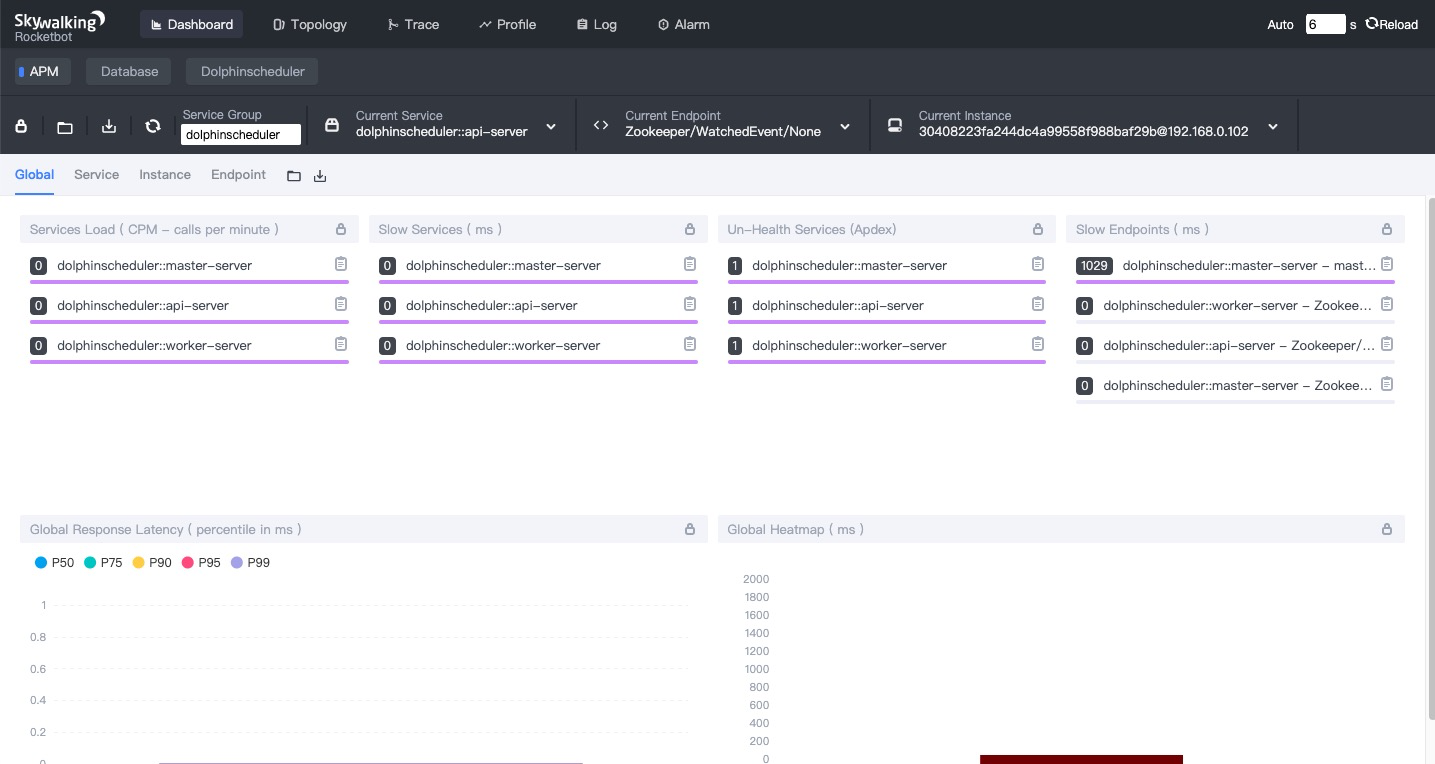Image resolution: width=1435 pixels, height=764 pixels.
Task: Click the Skywalking Rocketbot logo
Action: (x=59, y=25)
